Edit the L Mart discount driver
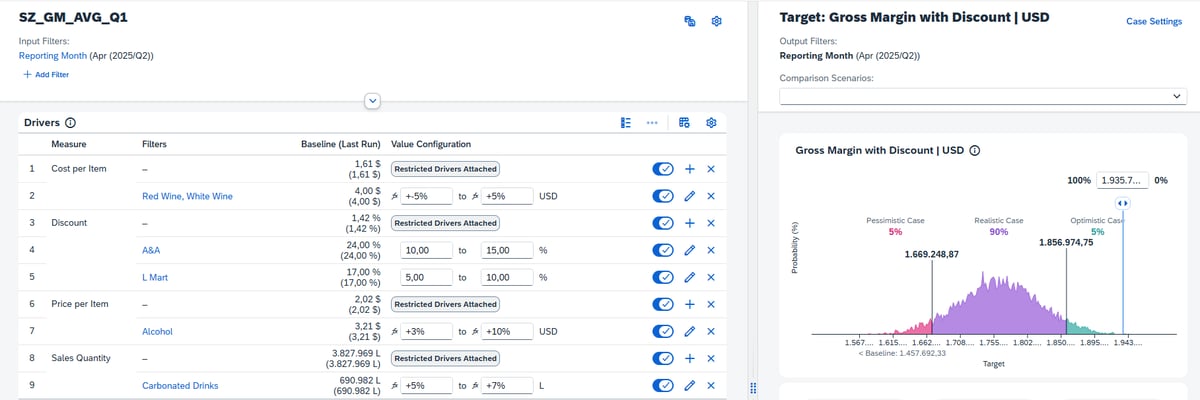The image size is (1200, 400). point(690,277)
